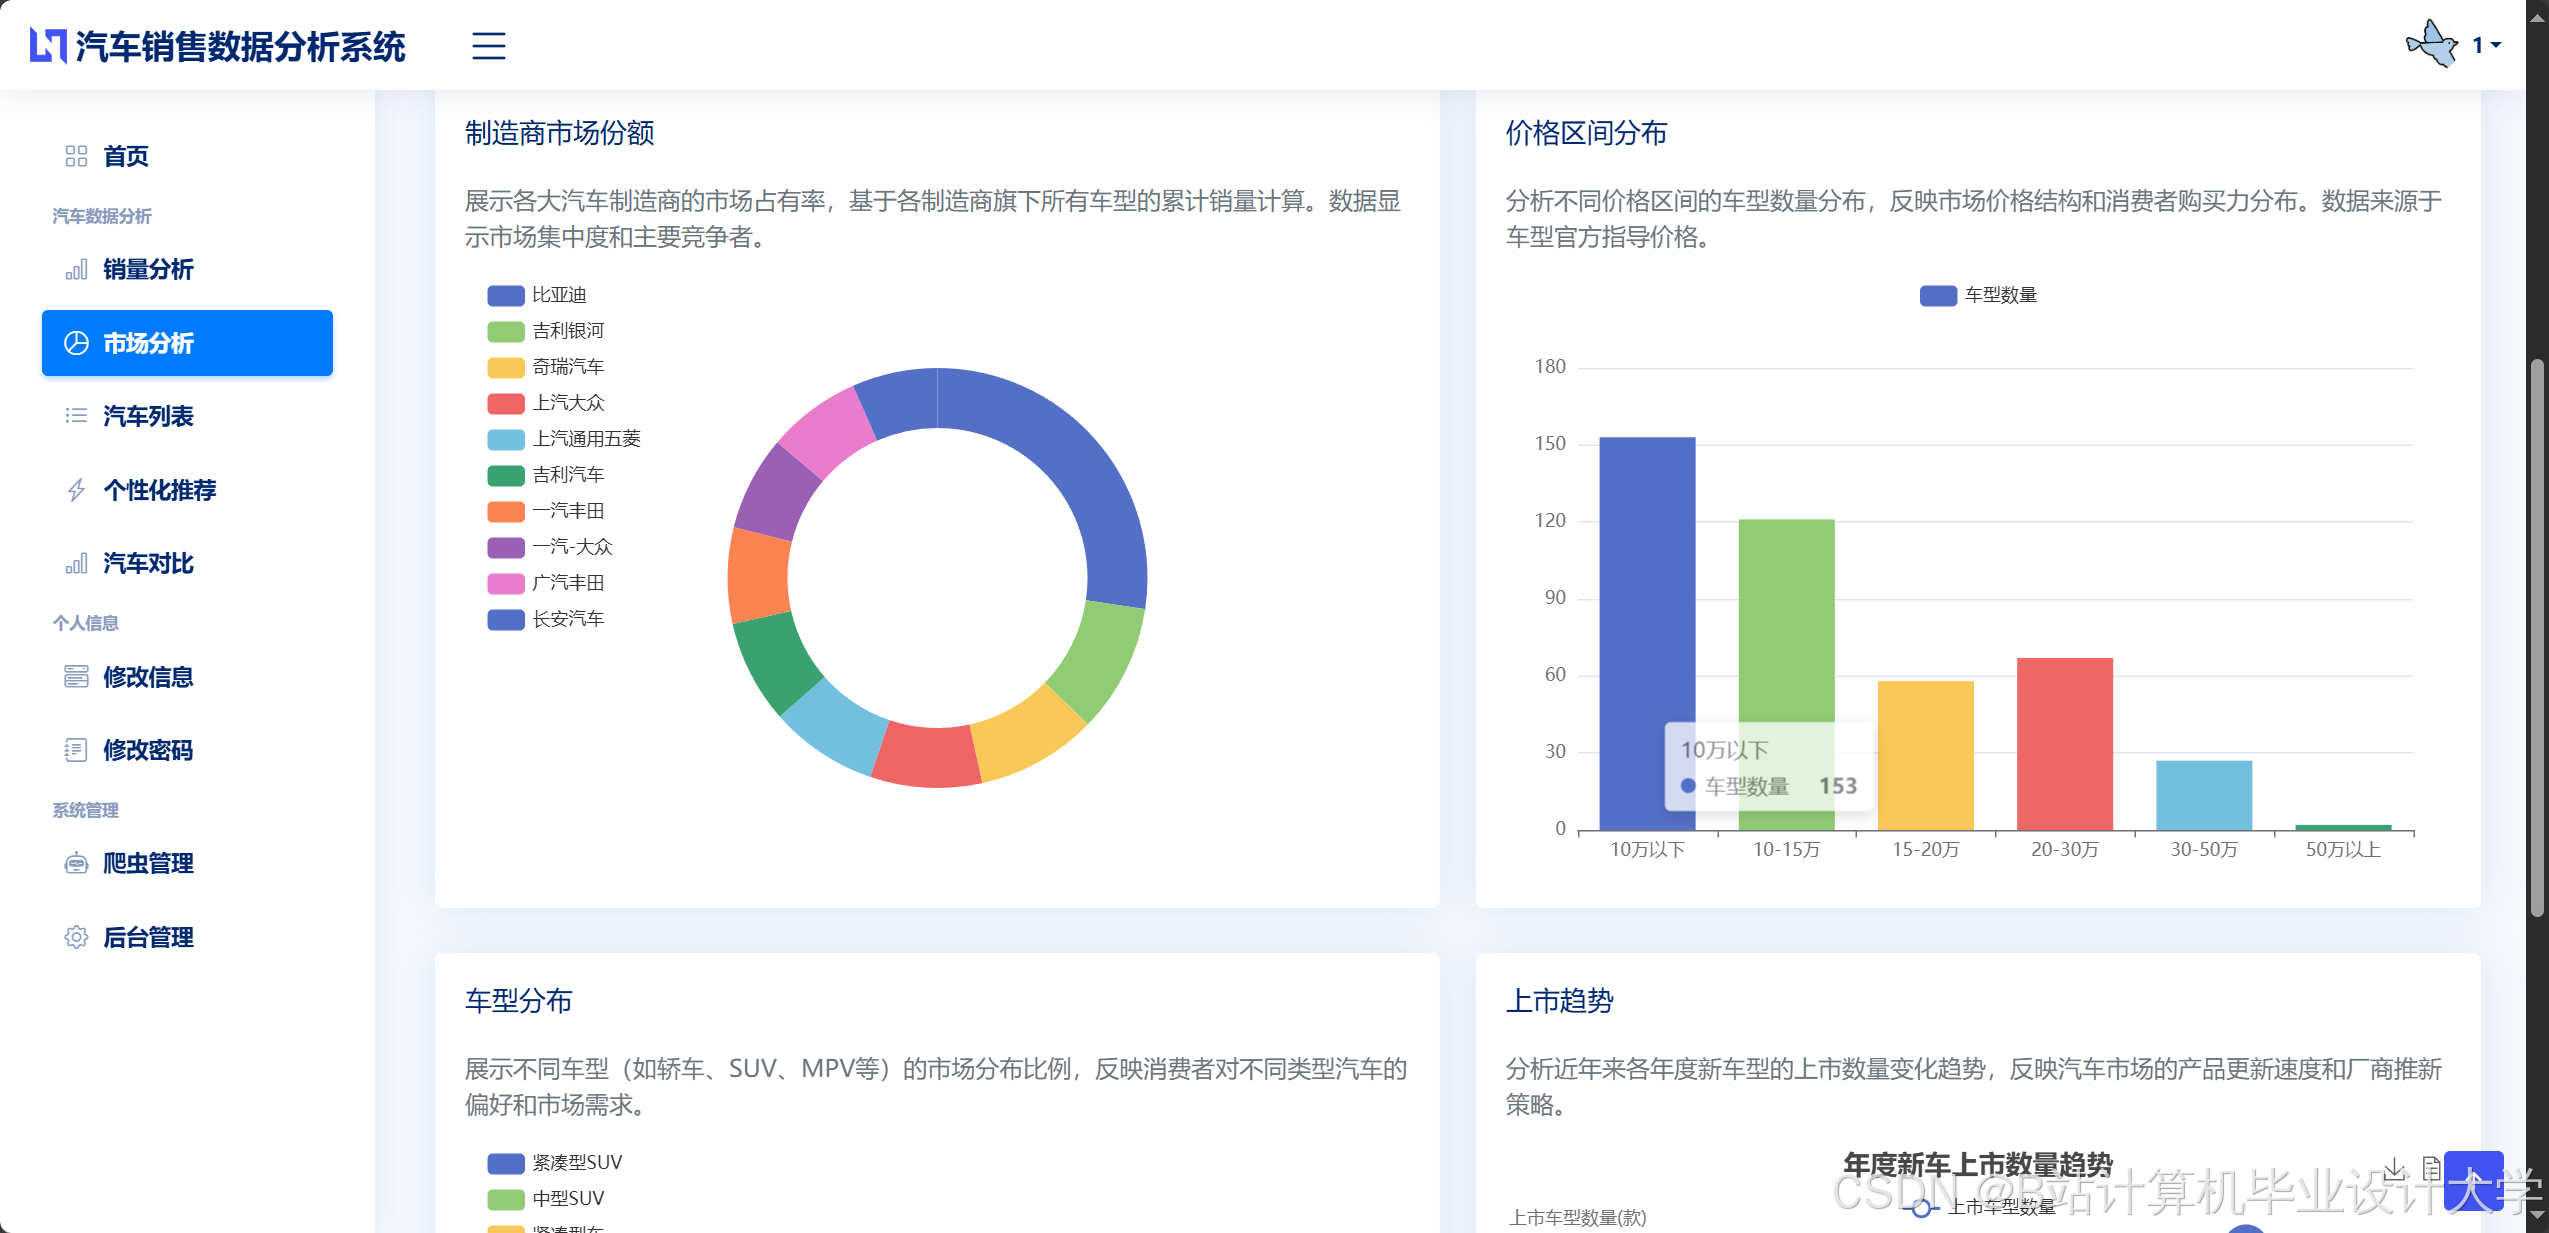The width and height of the screenshot is (2549, 1233).
Task: Click the 20-30万 red bar
Action: click(x=2064, y=743)
